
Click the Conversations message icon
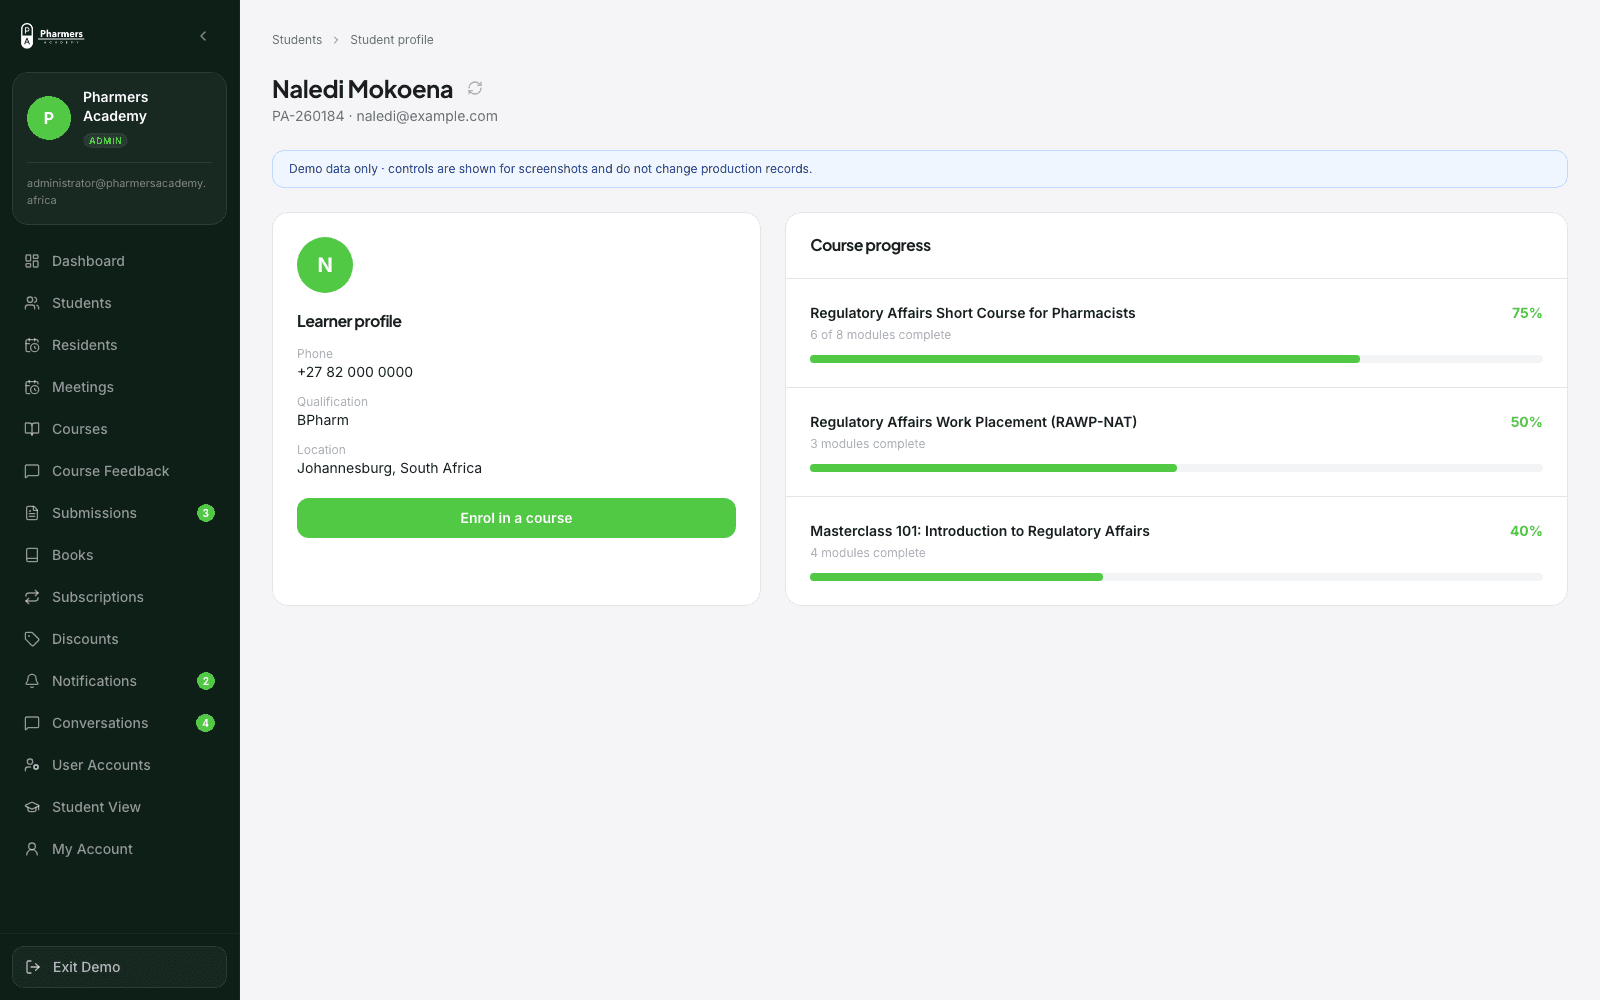click(x=32, y=723)
